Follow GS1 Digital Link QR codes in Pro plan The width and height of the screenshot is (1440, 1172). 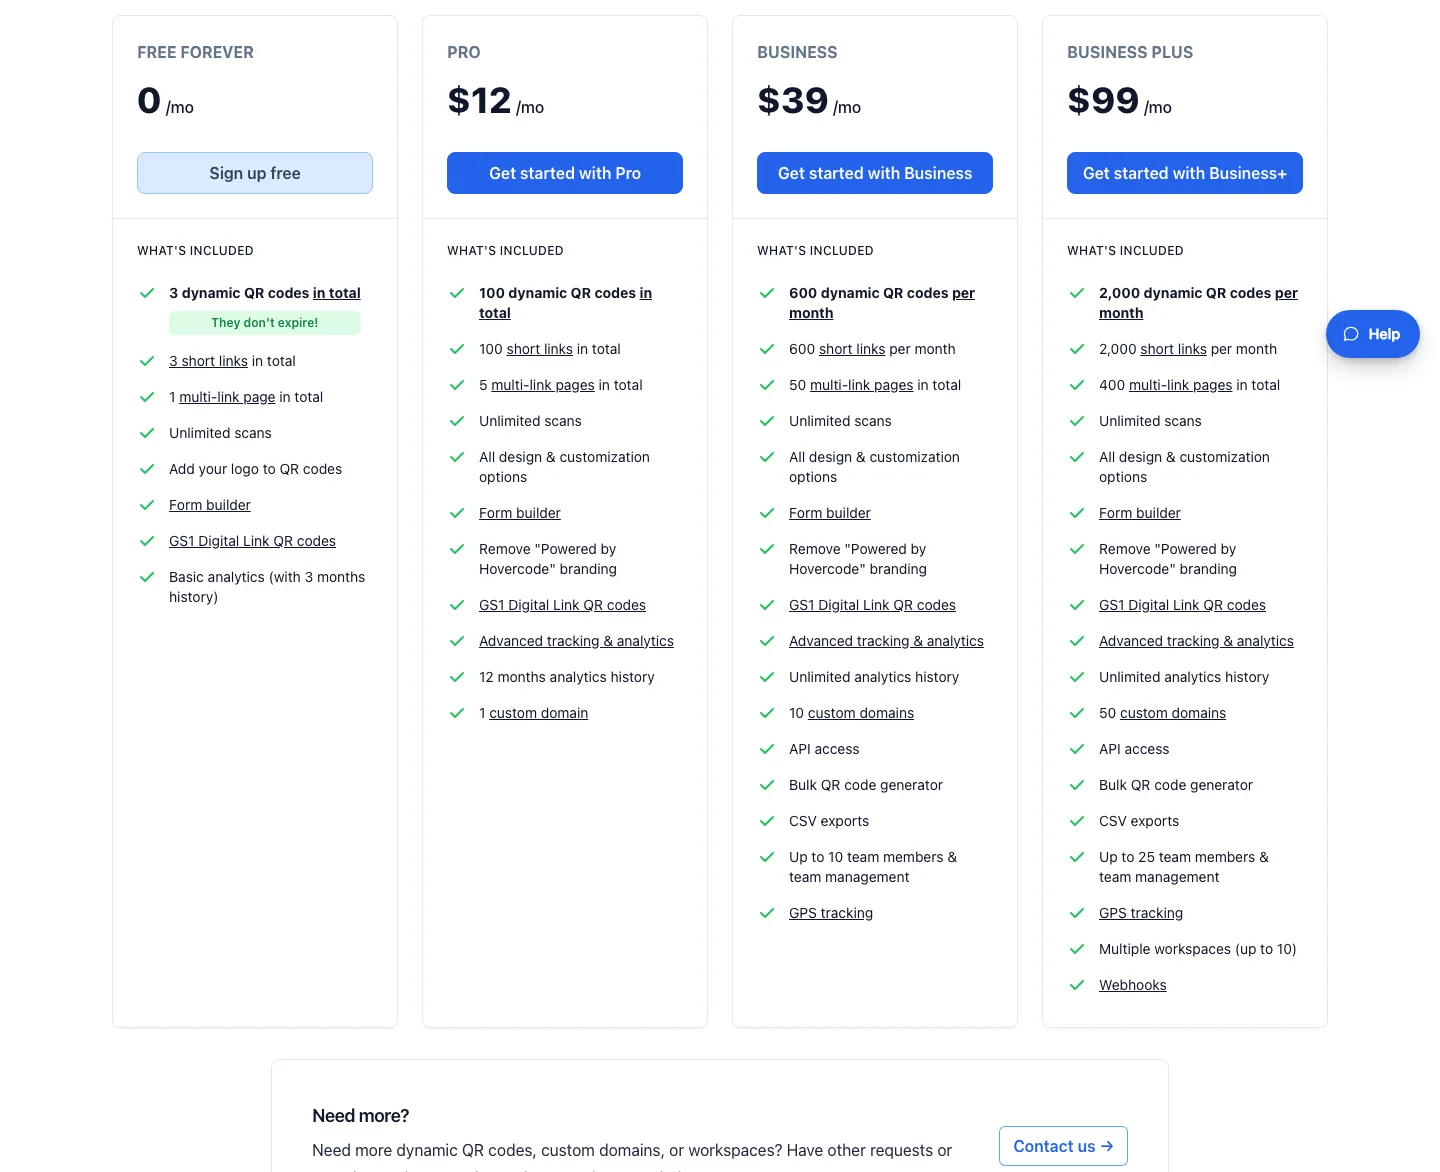562,605
